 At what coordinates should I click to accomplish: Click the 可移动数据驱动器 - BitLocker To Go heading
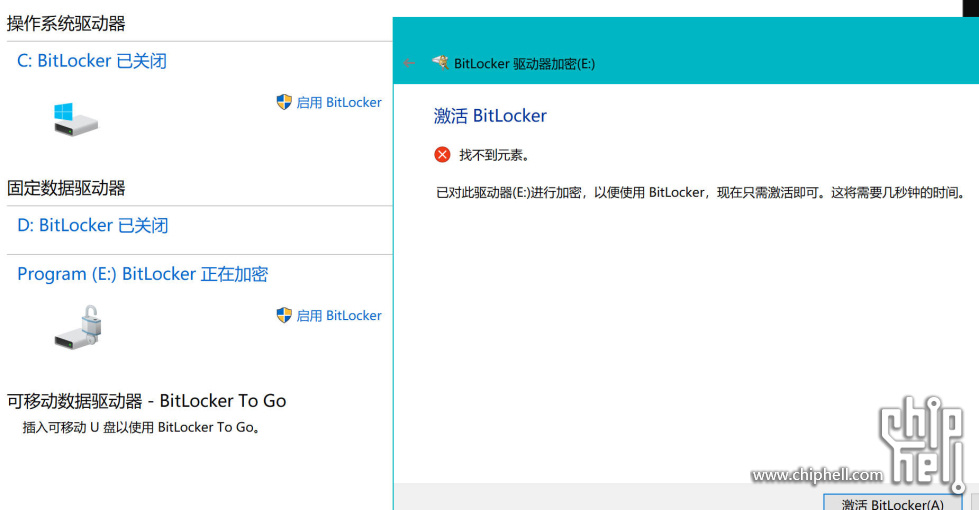pos(146,401)
